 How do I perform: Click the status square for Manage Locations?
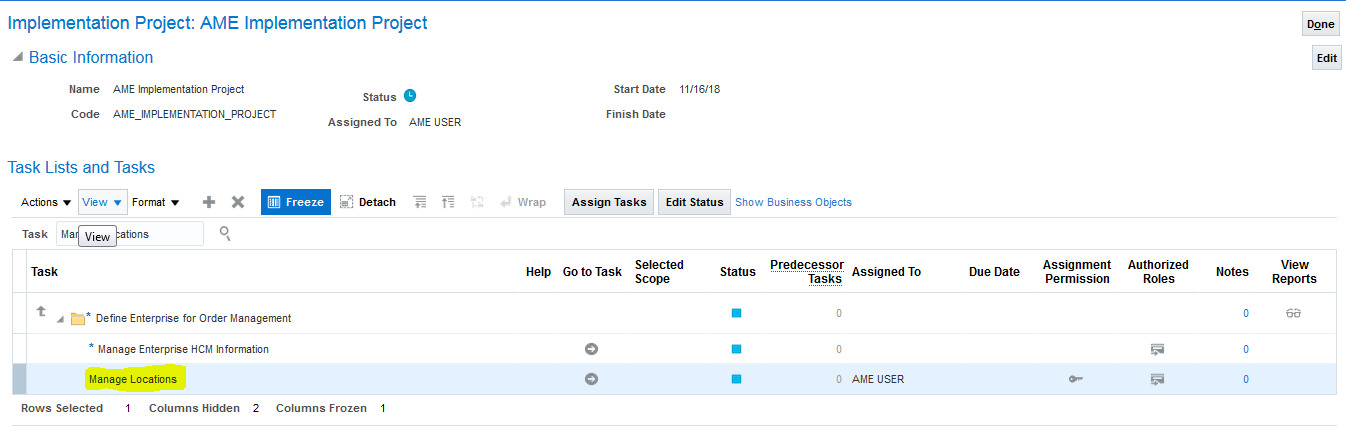(x=737, y=379)
